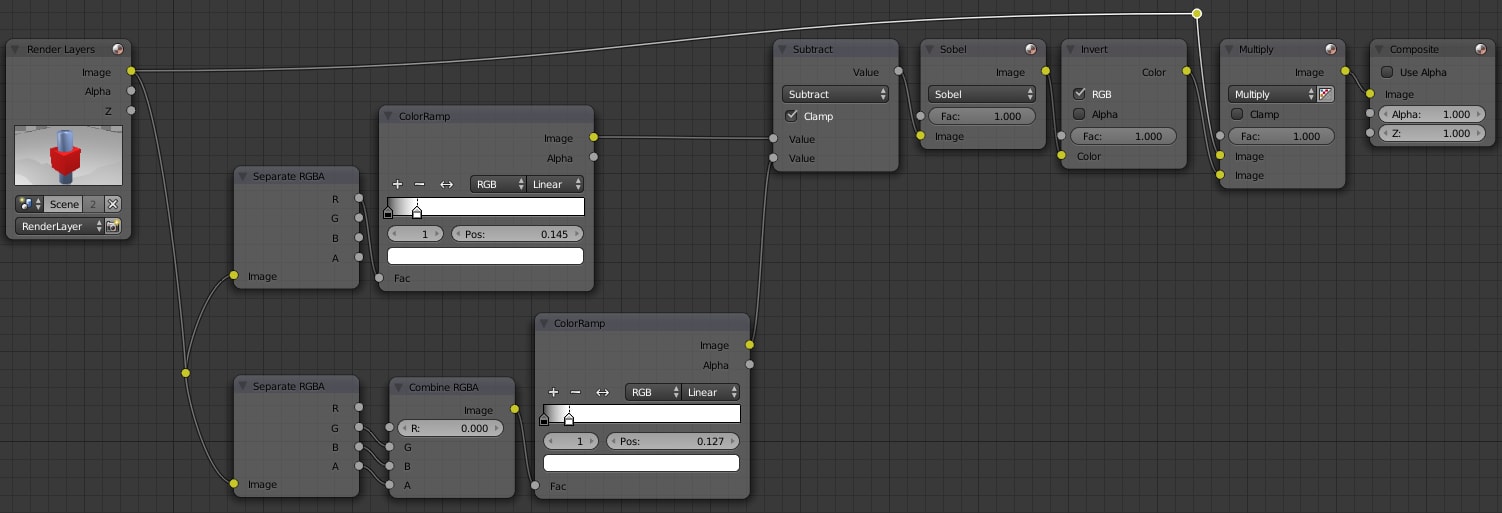Image resolution: width=1502 pixels, height=513 pixels.
Task: Collapse the Sobel node
Action: (929, 49)
